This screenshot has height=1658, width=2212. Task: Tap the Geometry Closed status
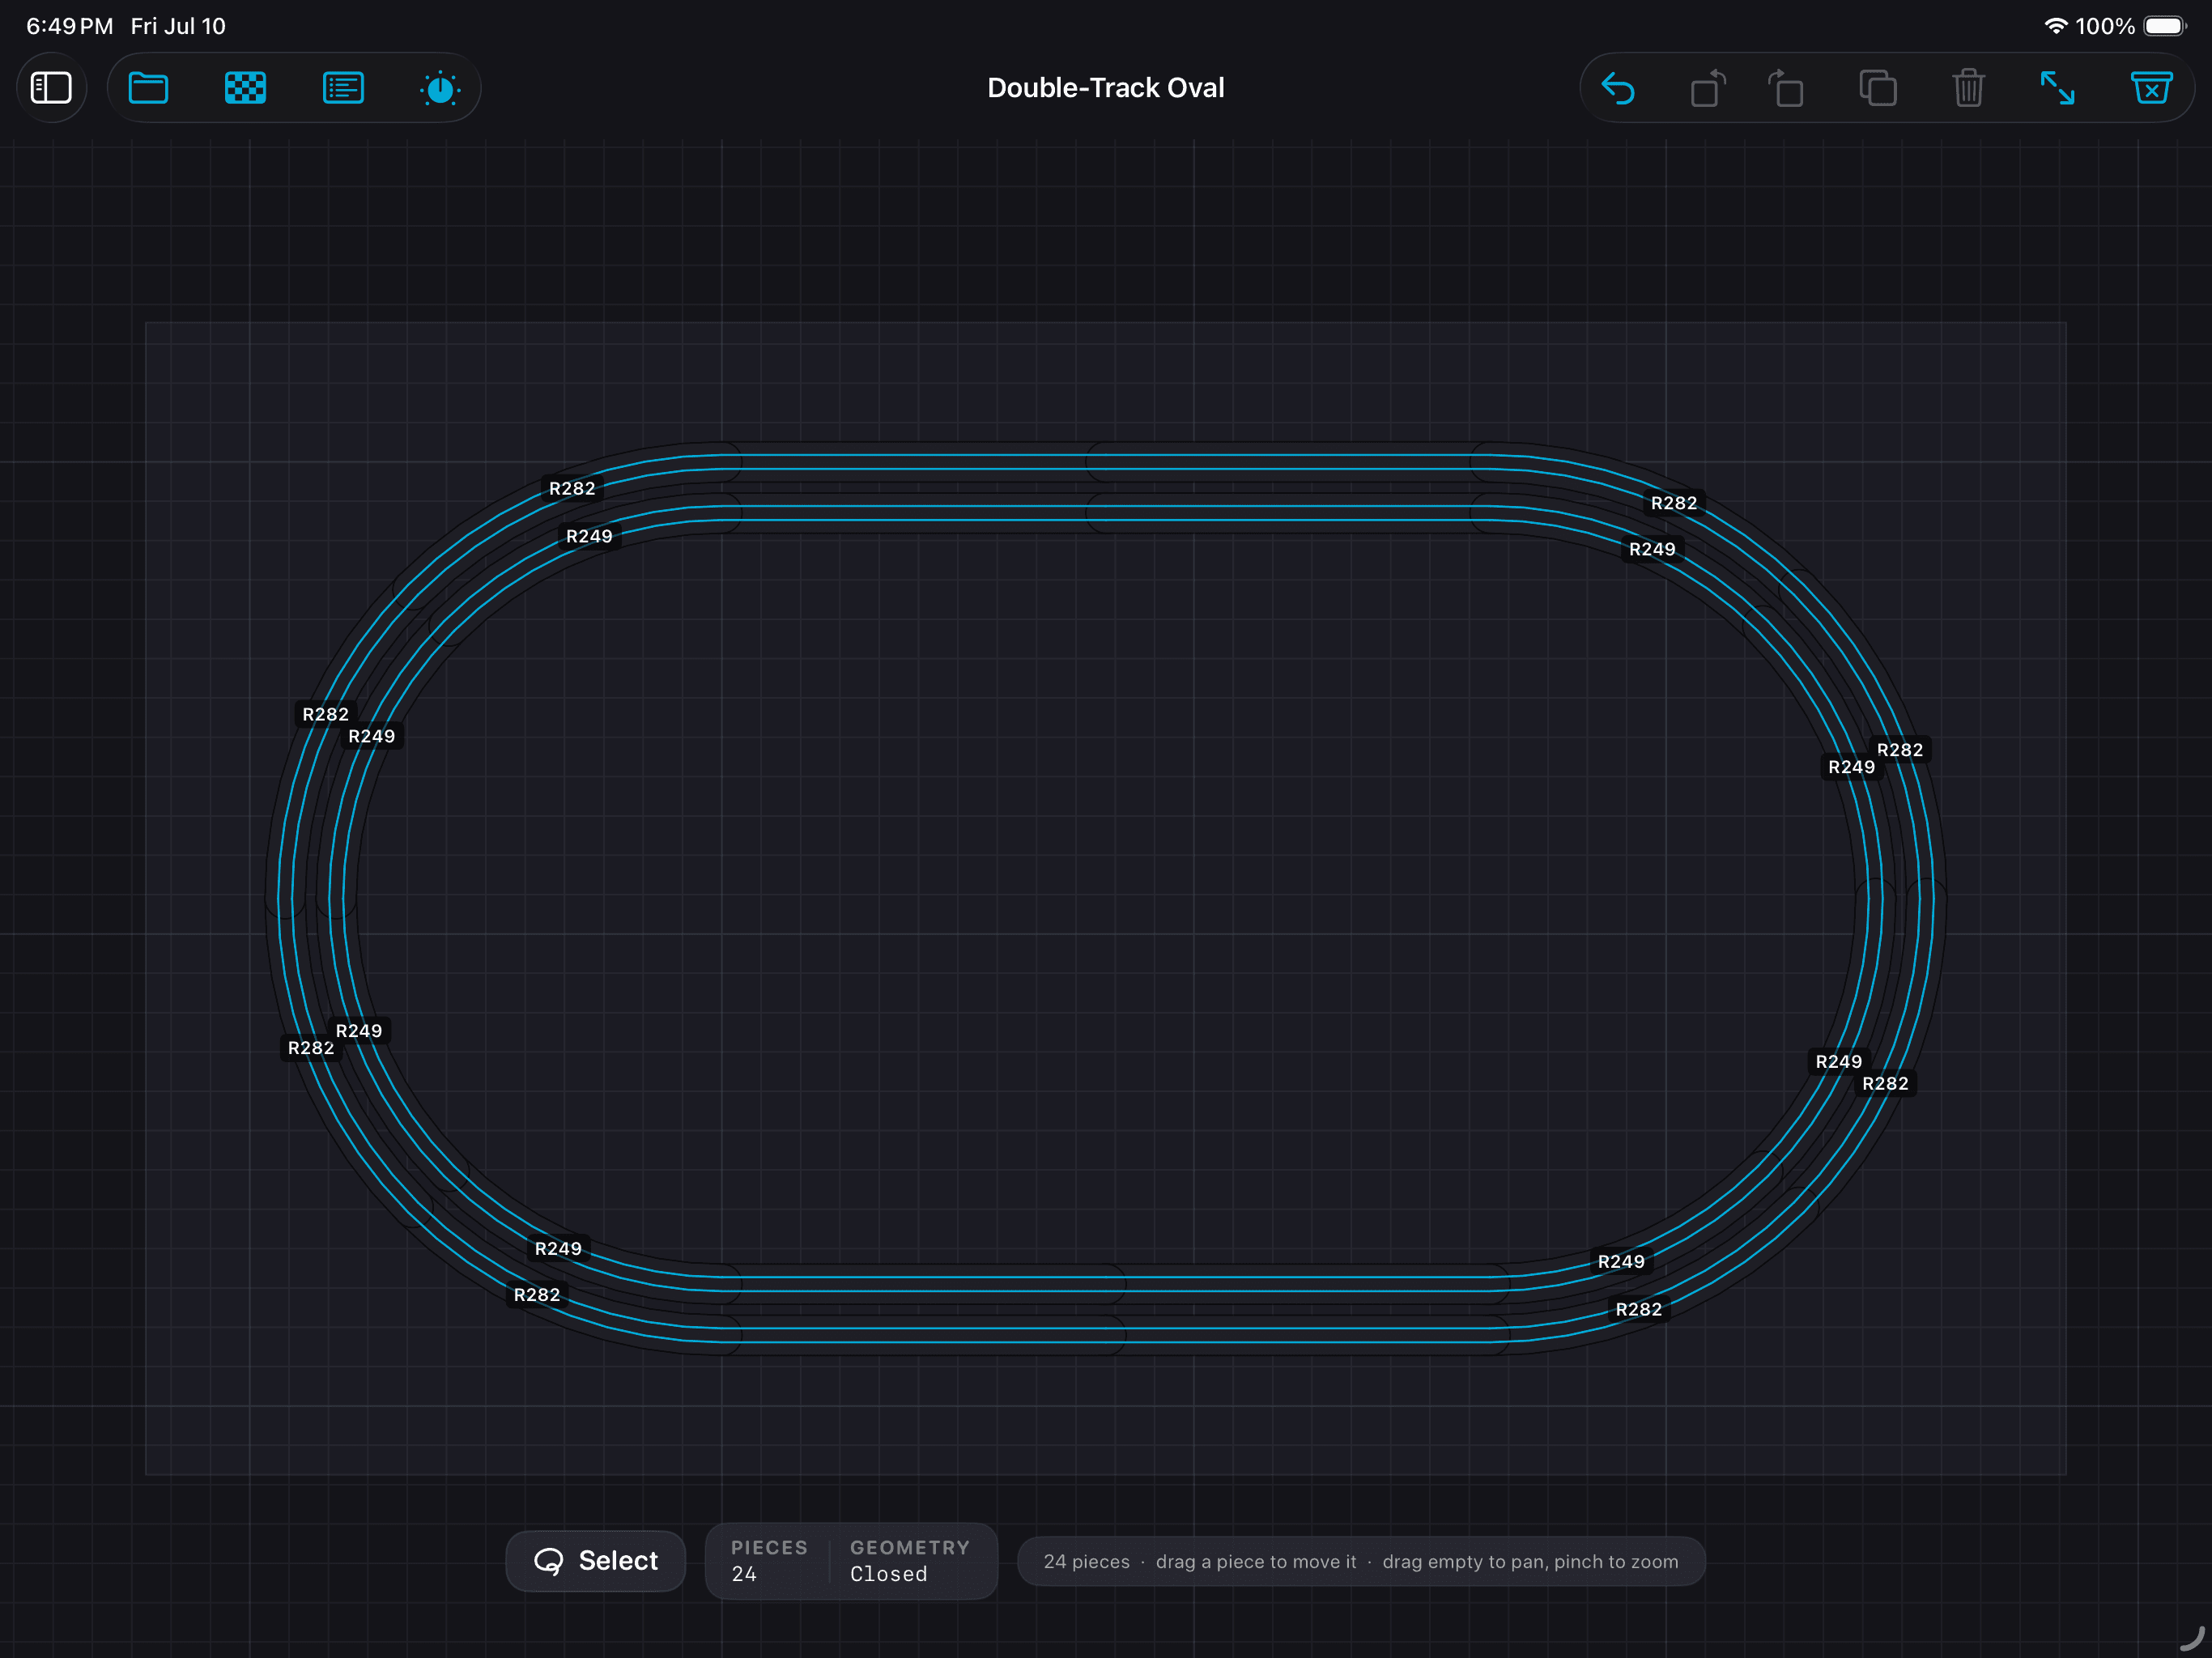(909, 1561)
